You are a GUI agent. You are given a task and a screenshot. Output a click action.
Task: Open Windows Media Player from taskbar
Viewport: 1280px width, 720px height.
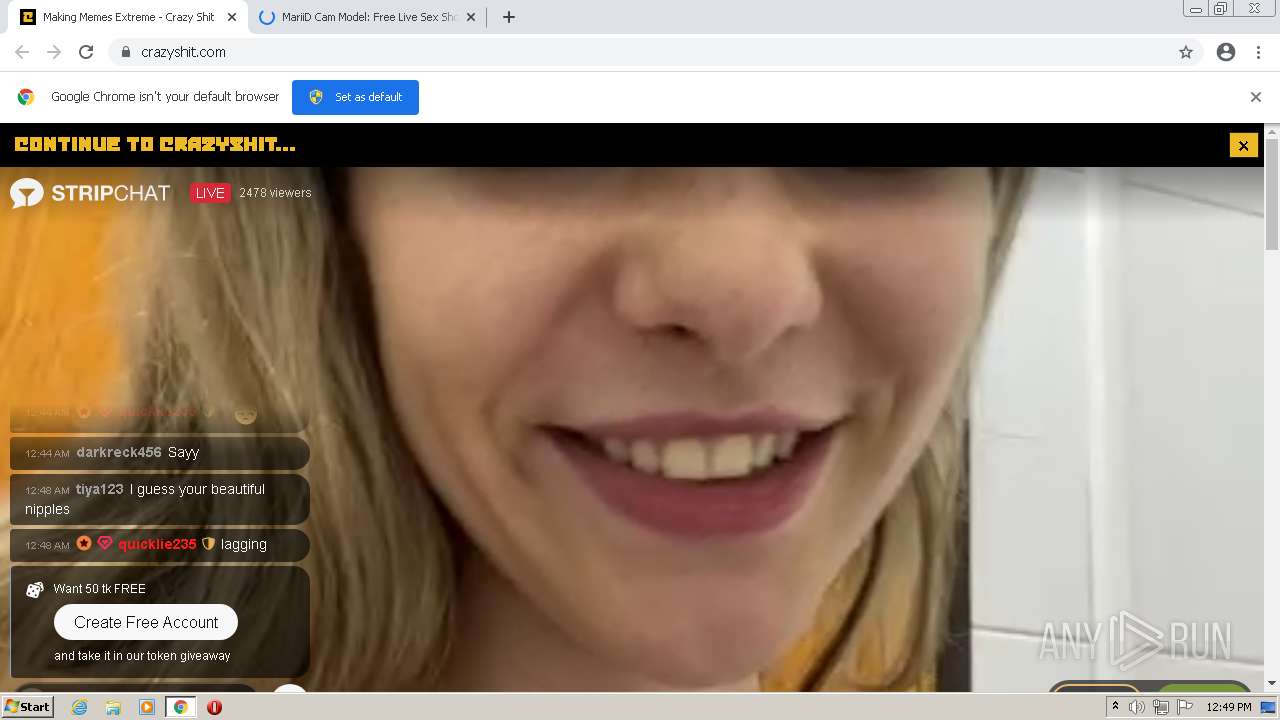pyautogui.click(x=147, y=707)
